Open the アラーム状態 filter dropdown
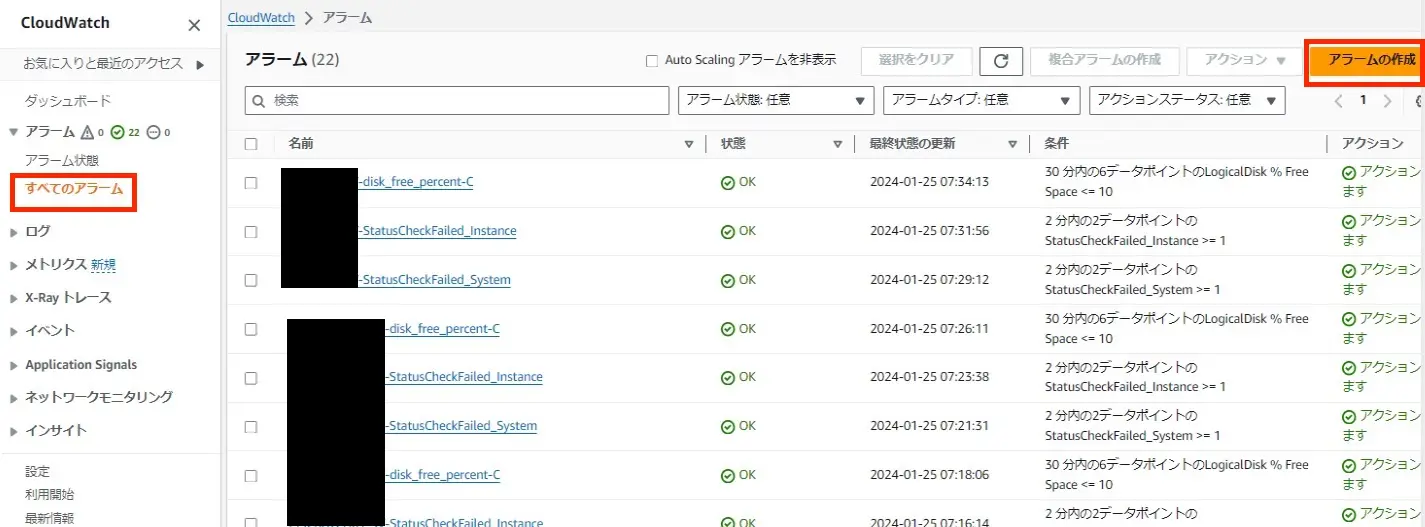Viewport: 1425px width, 527px height. tap(775, 100)
